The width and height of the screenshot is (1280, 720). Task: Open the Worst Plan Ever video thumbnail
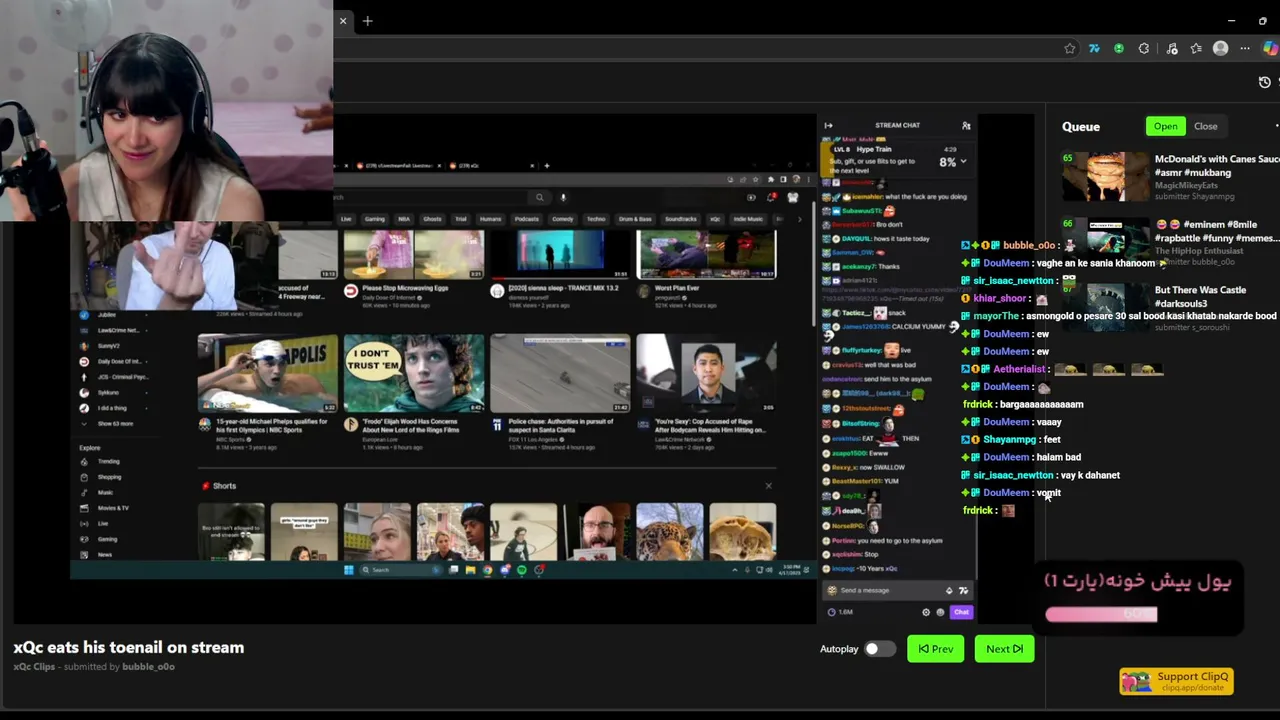point(706,254)
